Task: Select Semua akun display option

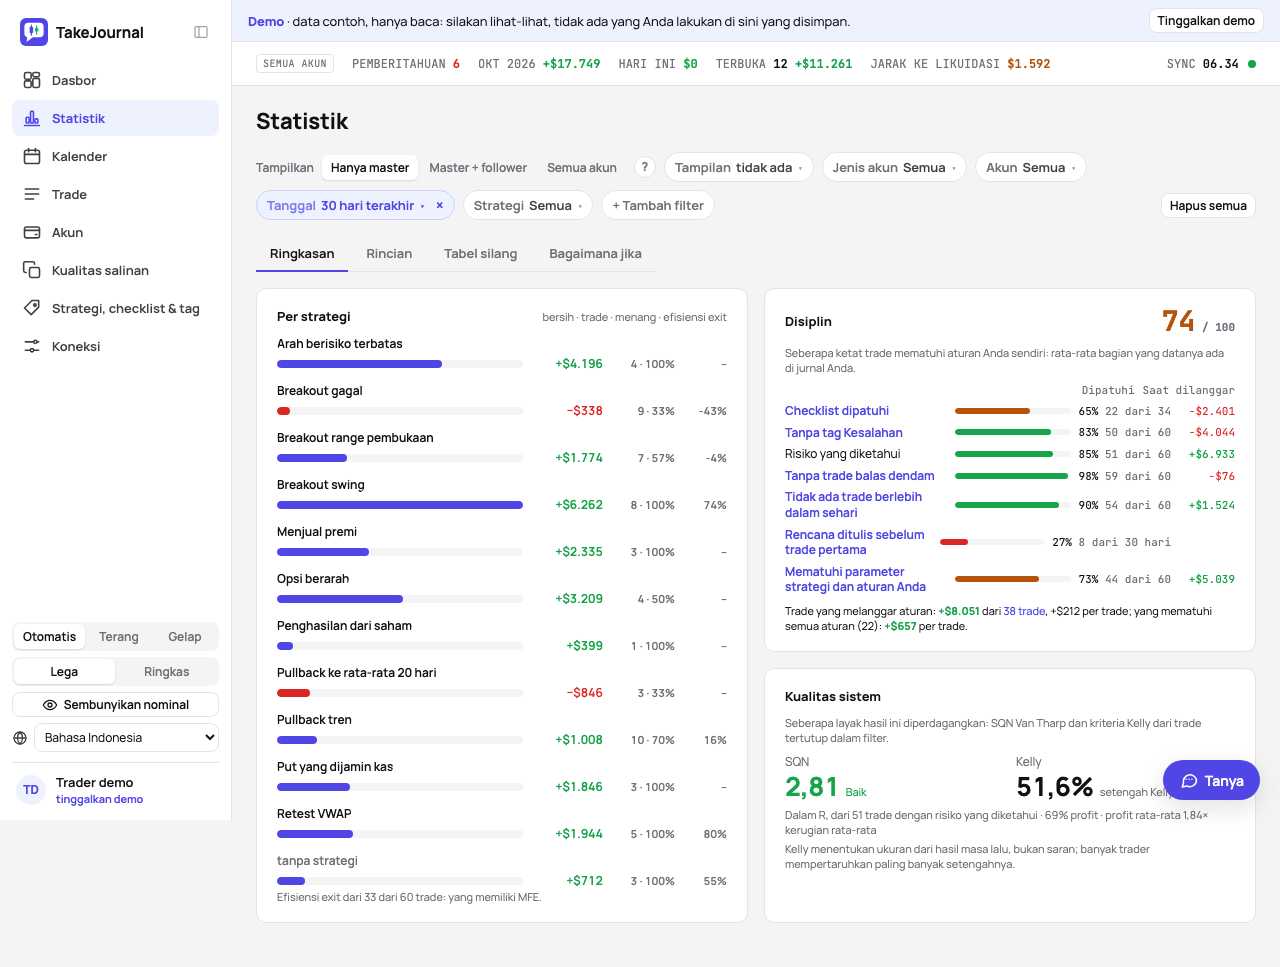Action: coord(582,167)
